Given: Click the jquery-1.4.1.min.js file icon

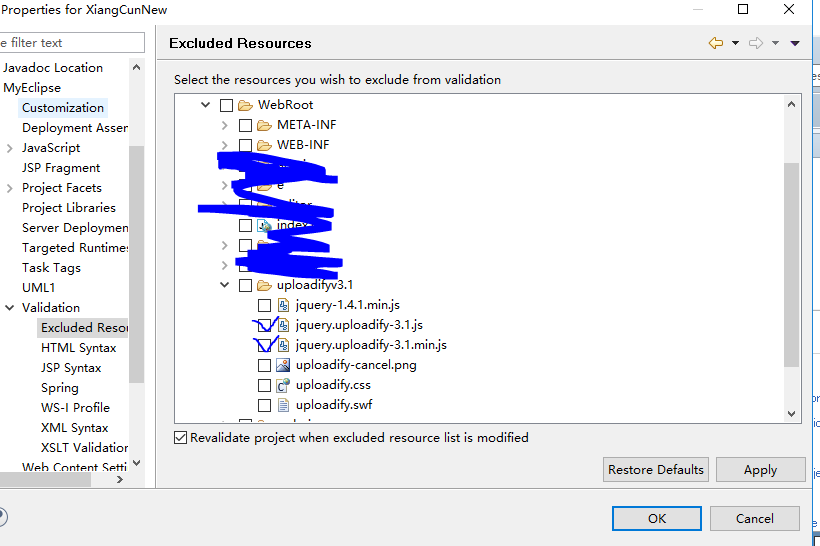Looking at the screenshot, I should click(283, 305).
